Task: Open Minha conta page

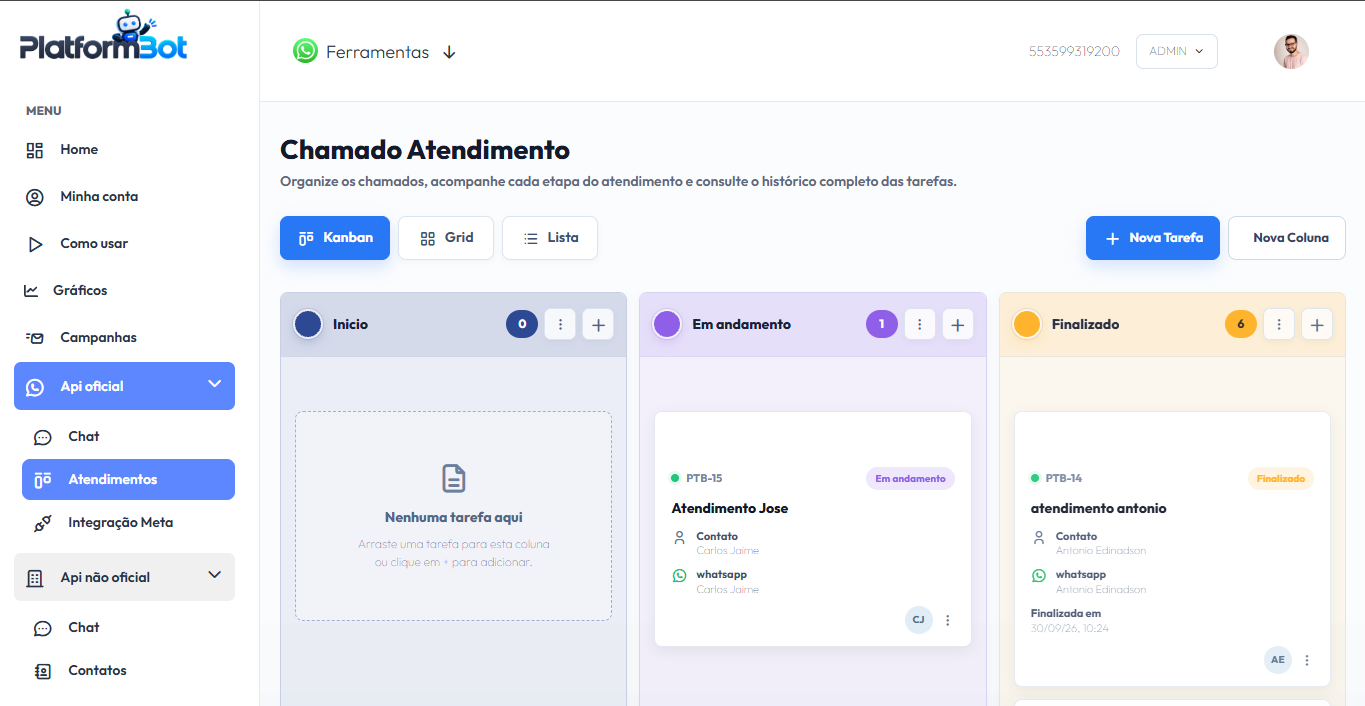Action: click(99, 197)
